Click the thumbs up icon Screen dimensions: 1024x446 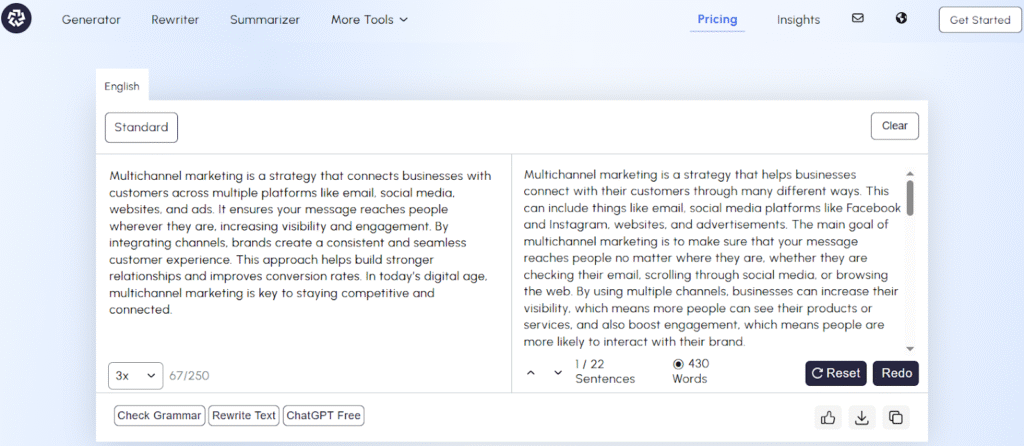tap(827, 417)
